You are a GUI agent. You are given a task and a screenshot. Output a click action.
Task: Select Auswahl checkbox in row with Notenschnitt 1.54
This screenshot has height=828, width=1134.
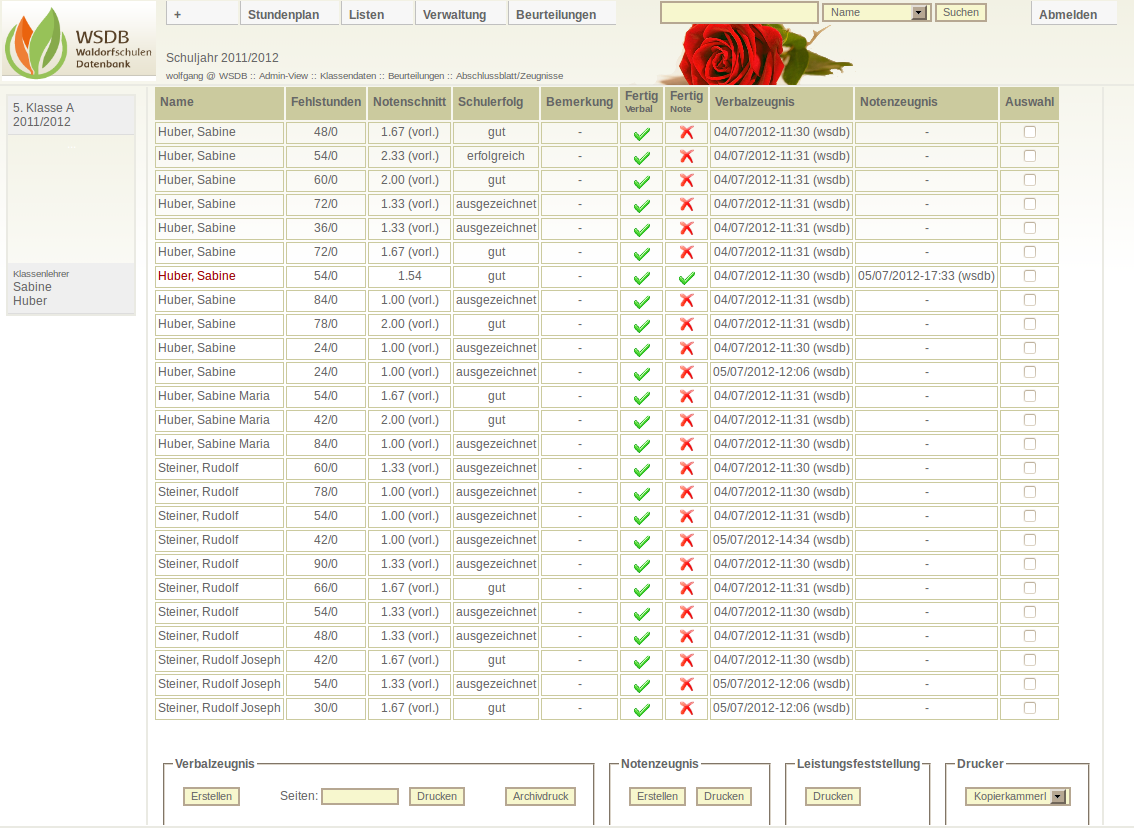tap(1029, 276)
